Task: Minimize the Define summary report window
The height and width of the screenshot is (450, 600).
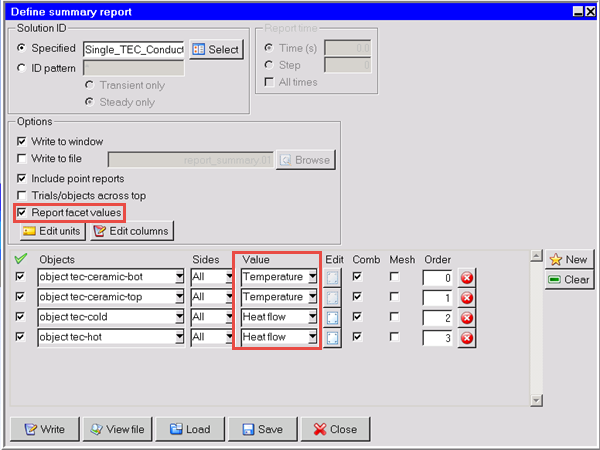Action: click(x=578, y=12)
